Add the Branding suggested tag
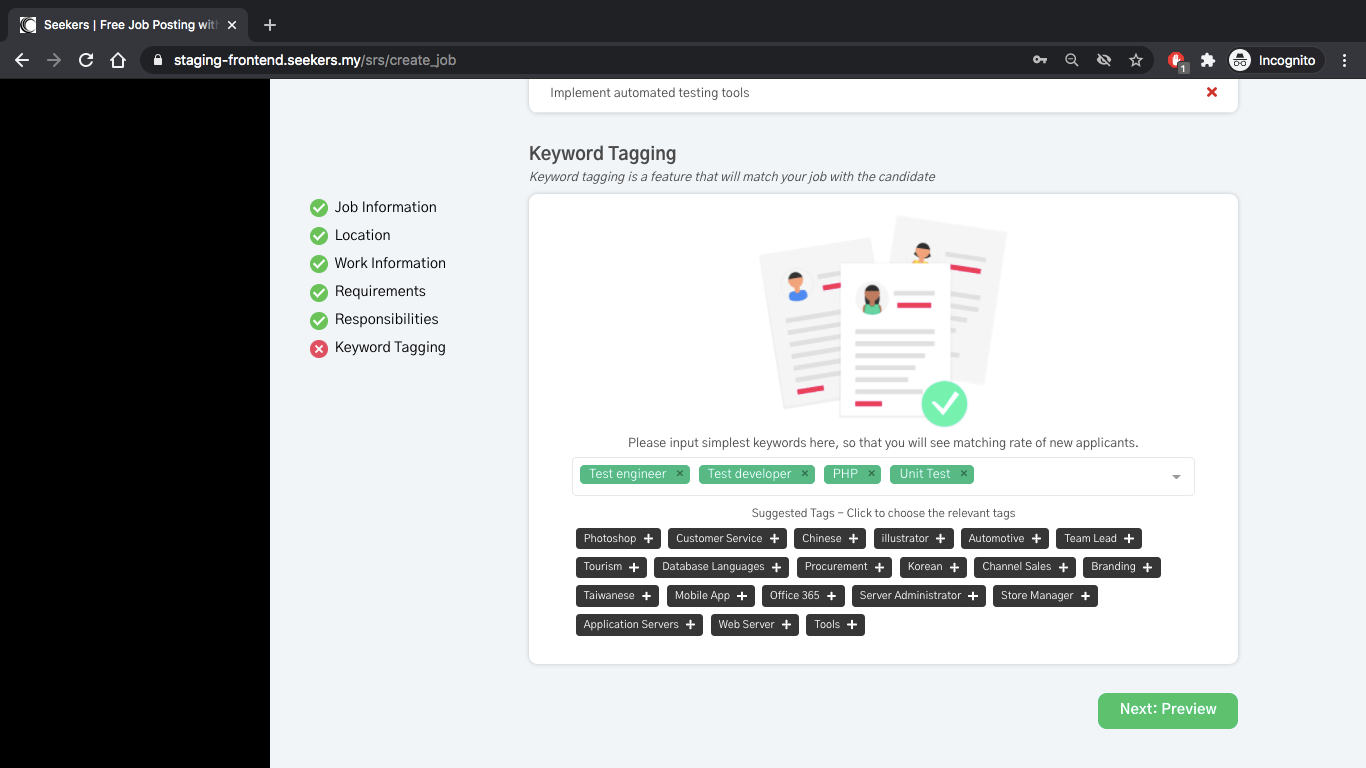Screen dimensions: 1366x768 (1122, 567)
